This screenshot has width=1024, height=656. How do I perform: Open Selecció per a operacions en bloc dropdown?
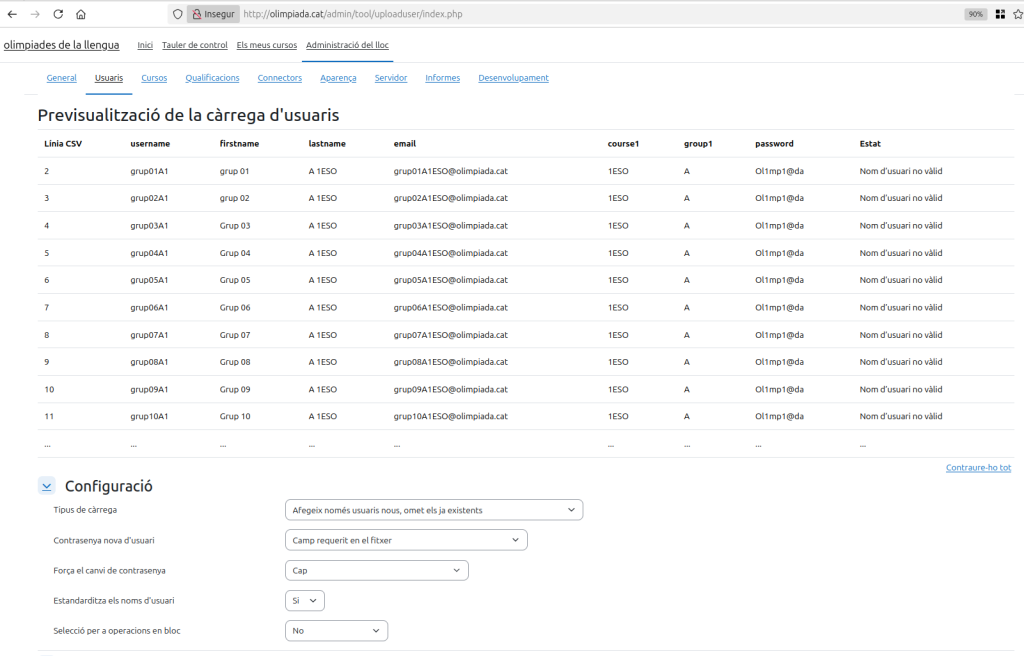point(336,630)
